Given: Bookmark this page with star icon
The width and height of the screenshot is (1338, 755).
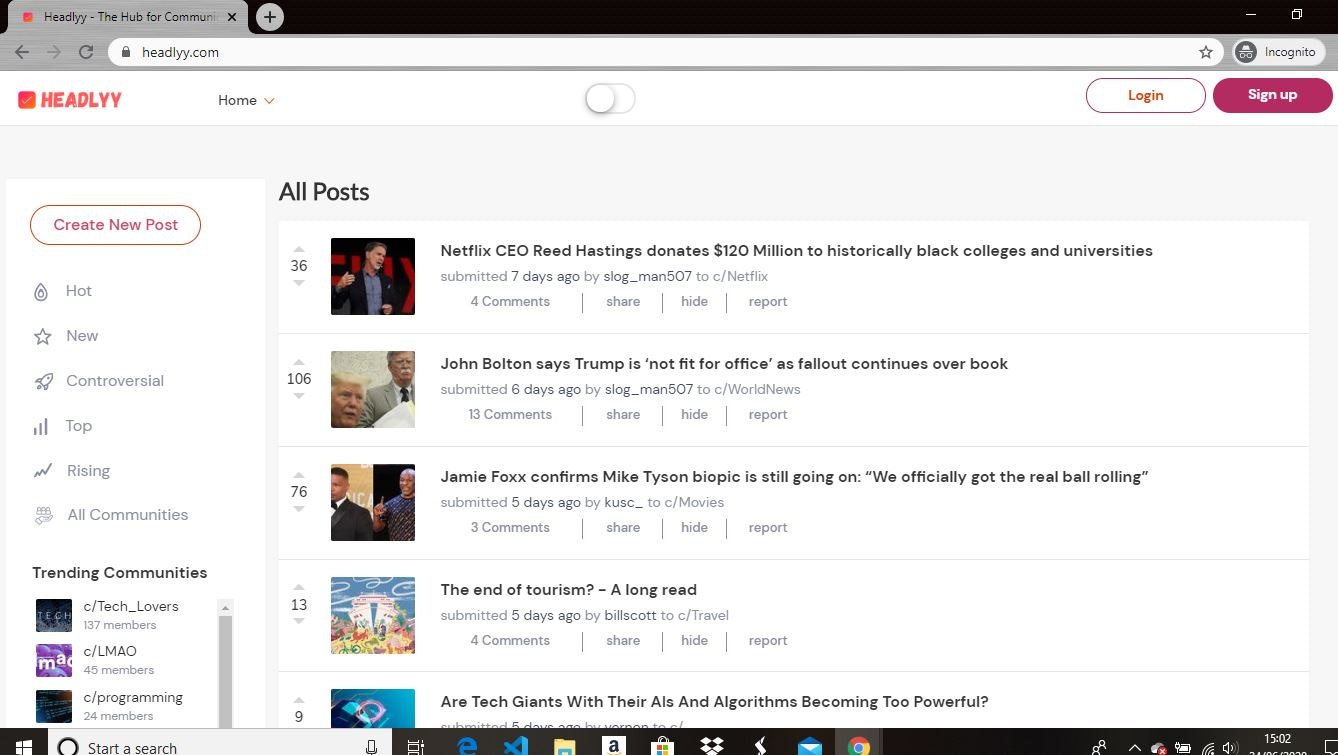Looking at the screenshot, I should [1206, 52].
